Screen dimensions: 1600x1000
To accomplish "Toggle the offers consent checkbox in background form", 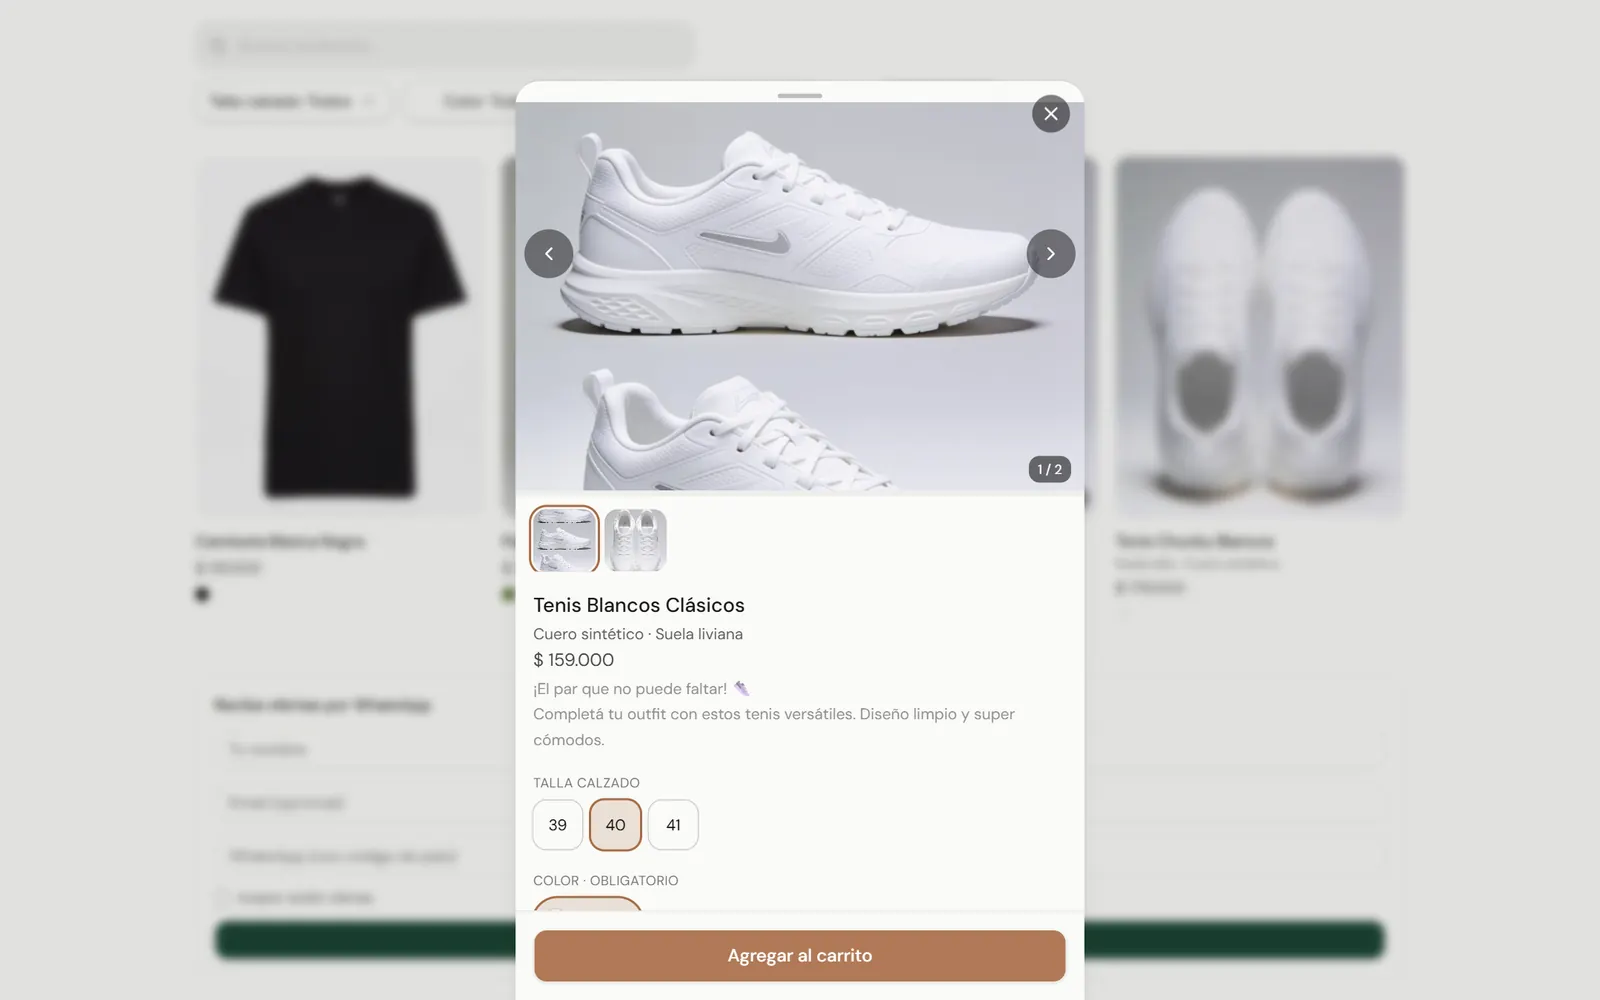I will click(x=222, y=898).
